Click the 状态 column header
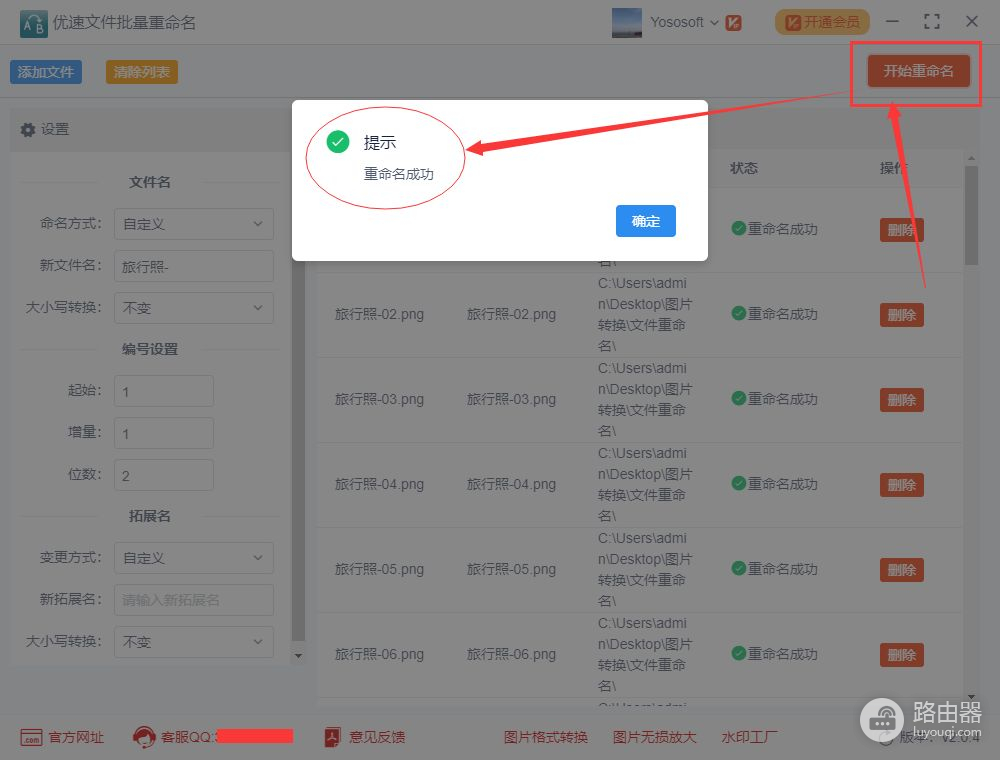 [x=744, y=168]
